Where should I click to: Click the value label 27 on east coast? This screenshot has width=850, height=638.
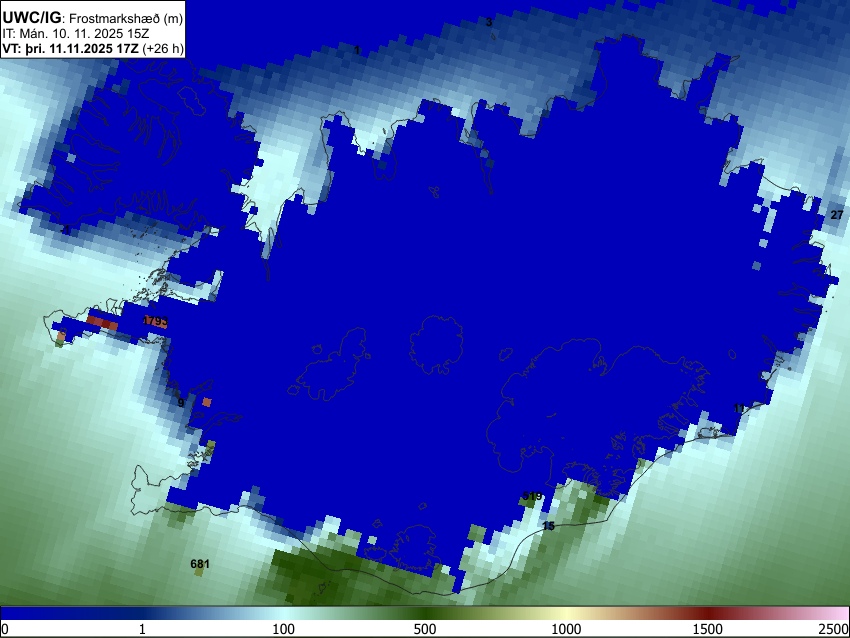(x=836, y=215)
